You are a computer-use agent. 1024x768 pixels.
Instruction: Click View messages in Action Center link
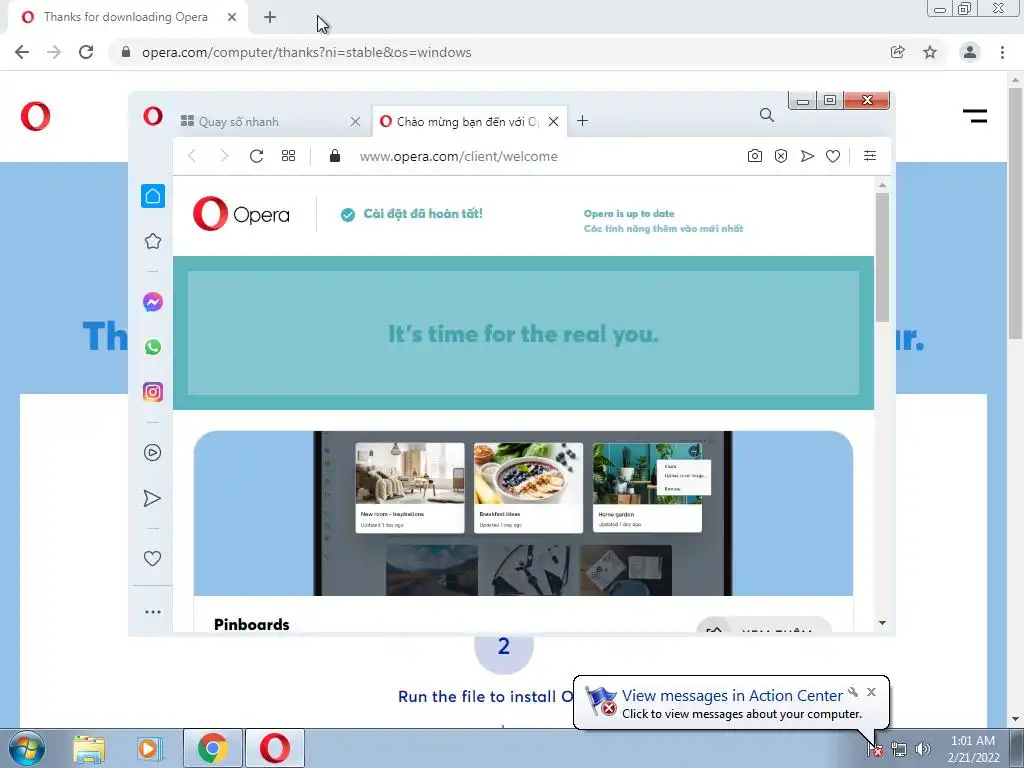(x=732, y=696)
